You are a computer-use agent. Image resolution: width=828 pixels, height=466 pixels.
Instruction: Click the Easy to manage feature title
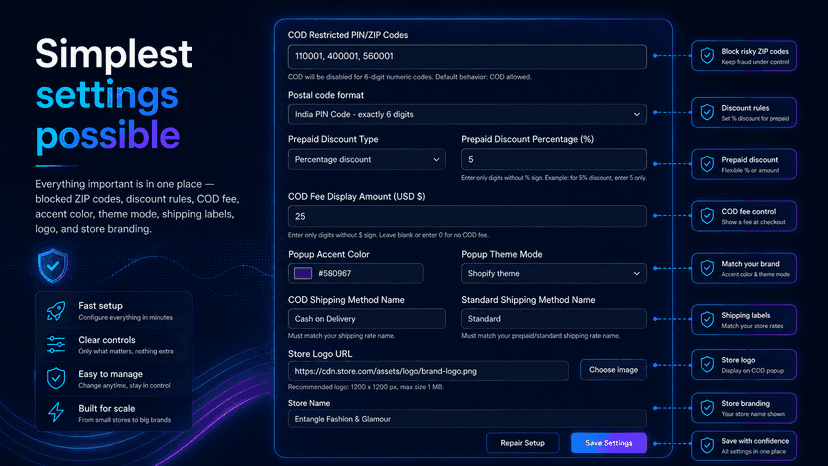(x=110, y=374)
